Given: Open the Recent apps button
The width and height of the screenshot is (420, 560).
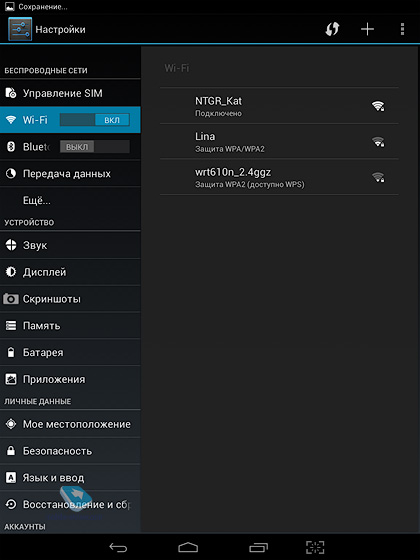Looking at the screenshot, I should tap(258, 547).
